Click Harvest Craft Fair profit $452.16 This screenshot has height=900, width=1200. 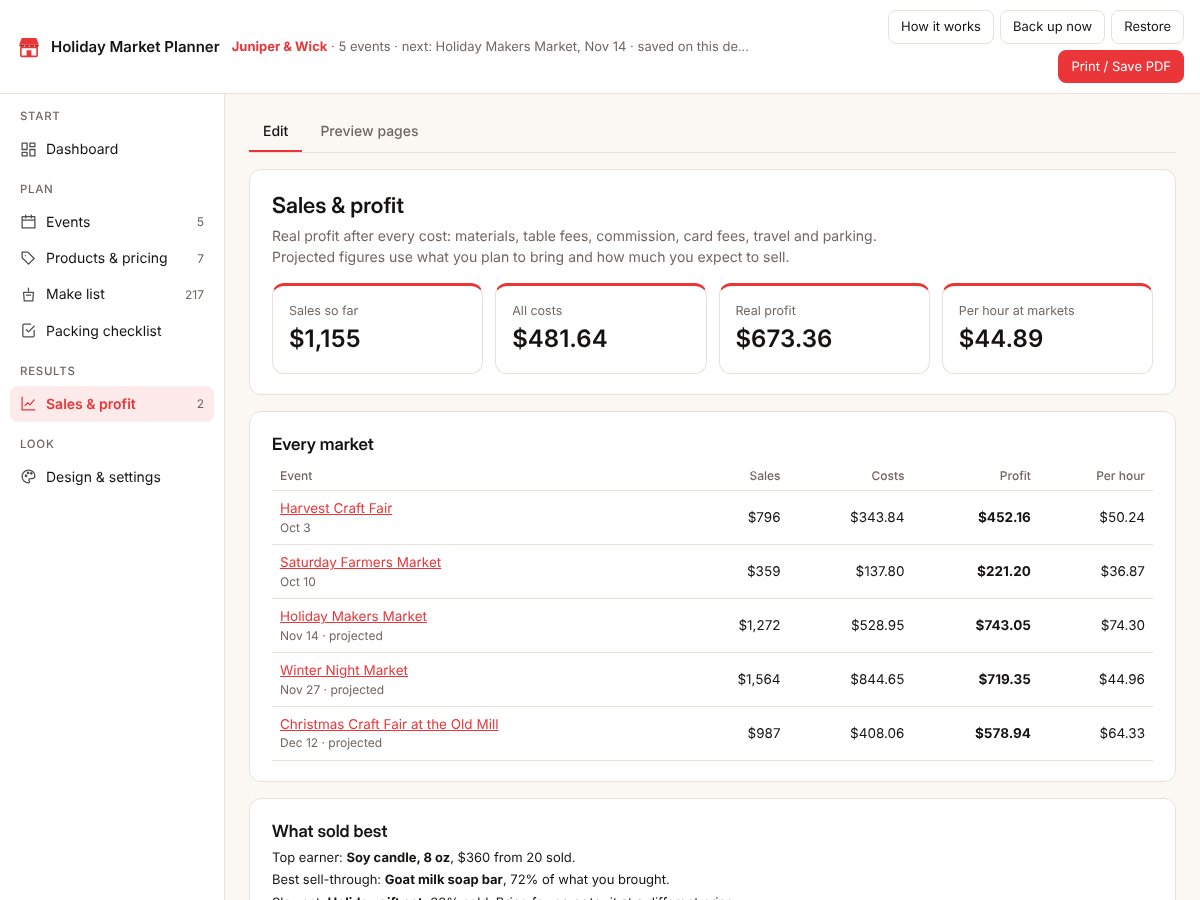pos(1004,517)
